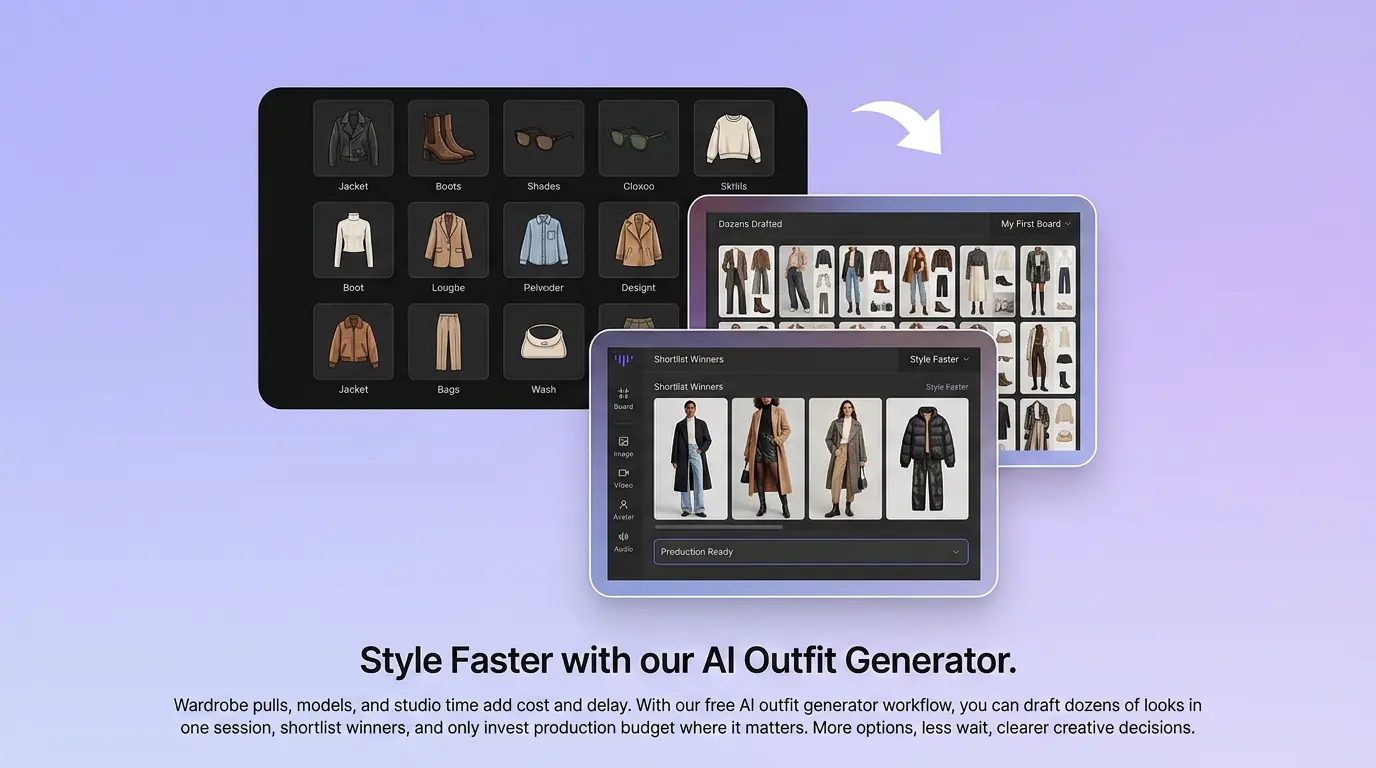Viewport: 1376px width, 768px height.
Task: Open the Avatar tool in sidebar
Action: (x=623, y=510)
